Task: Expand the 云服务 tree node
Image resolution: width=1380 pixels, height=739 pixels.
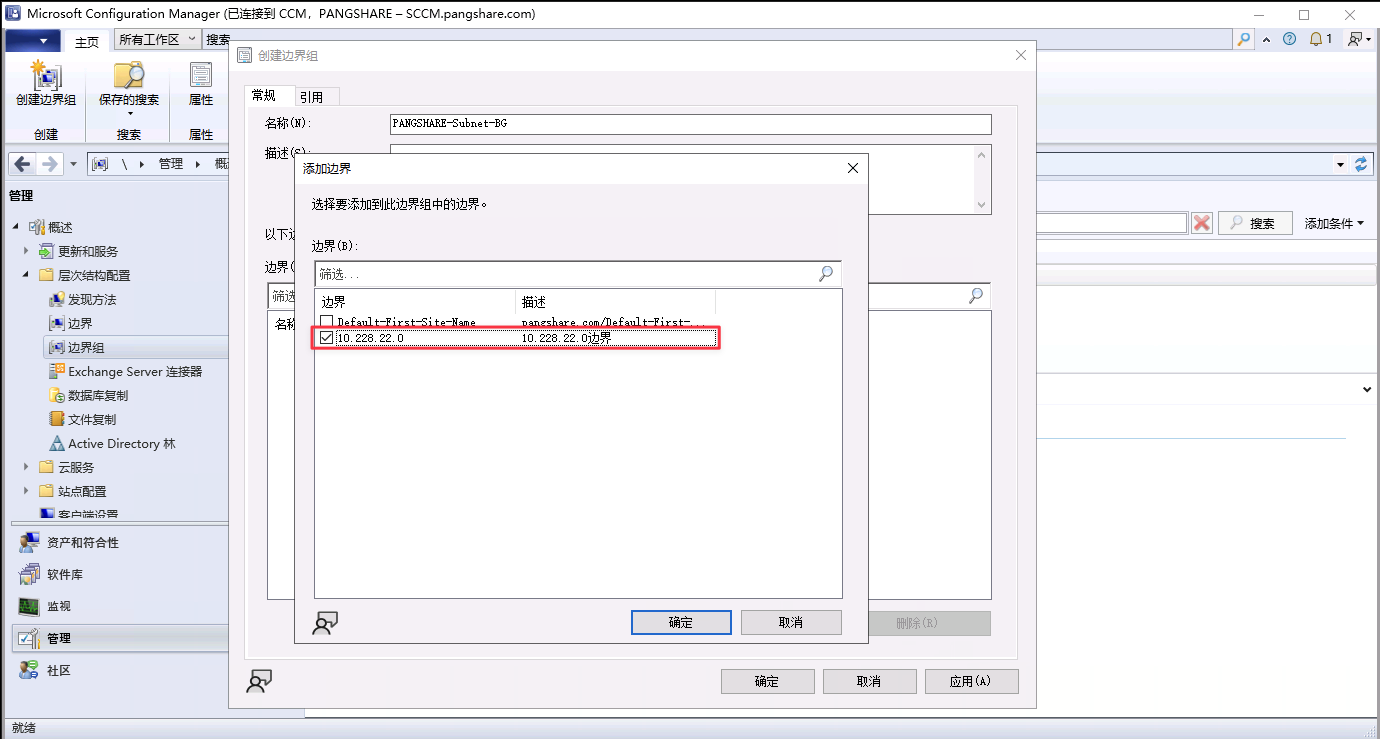Action: point(26,467)
